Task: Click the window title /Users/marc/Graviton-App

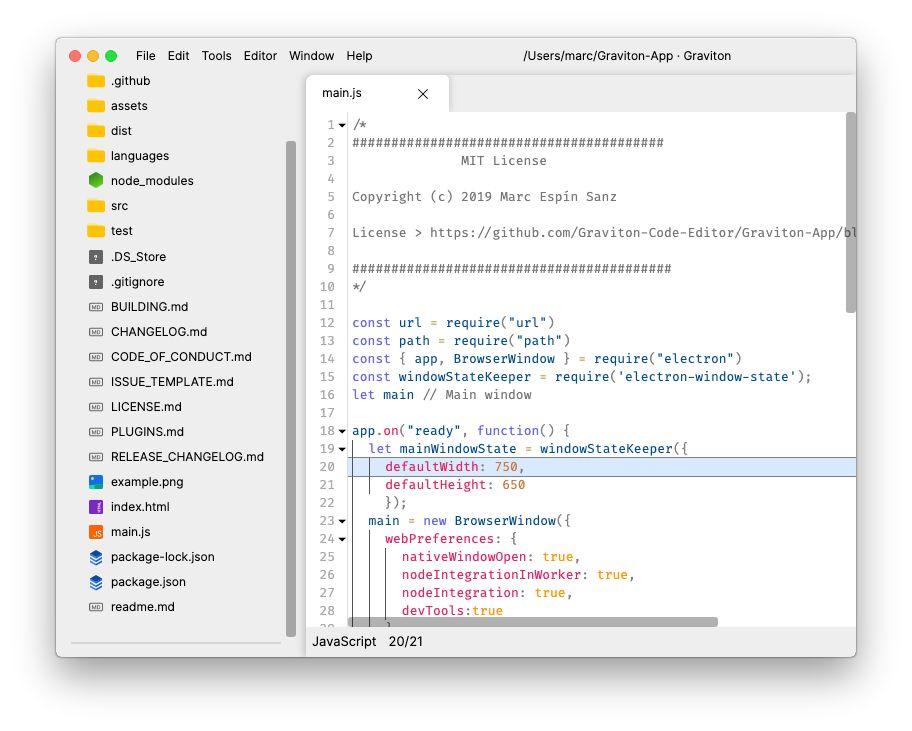Action: click(x=627, y=56)
